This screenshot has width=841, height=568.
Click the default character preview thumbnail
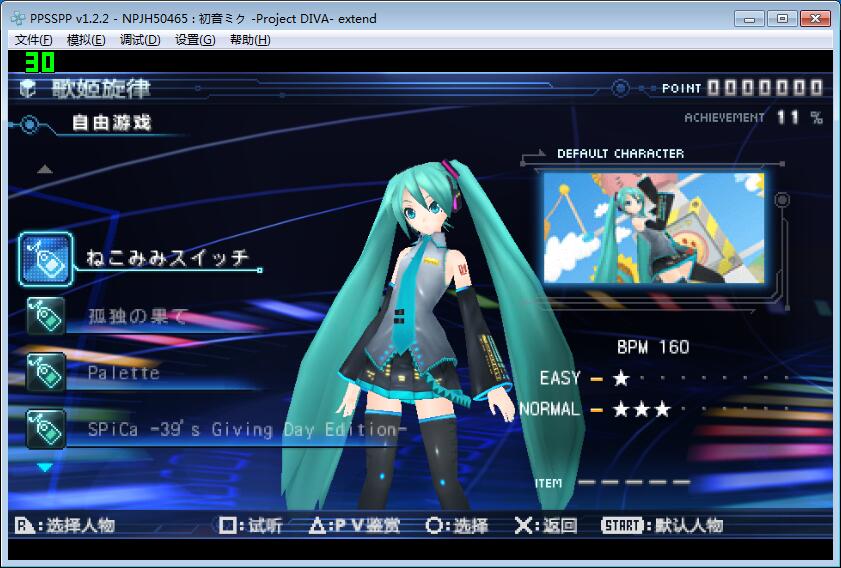pos(653,228)
